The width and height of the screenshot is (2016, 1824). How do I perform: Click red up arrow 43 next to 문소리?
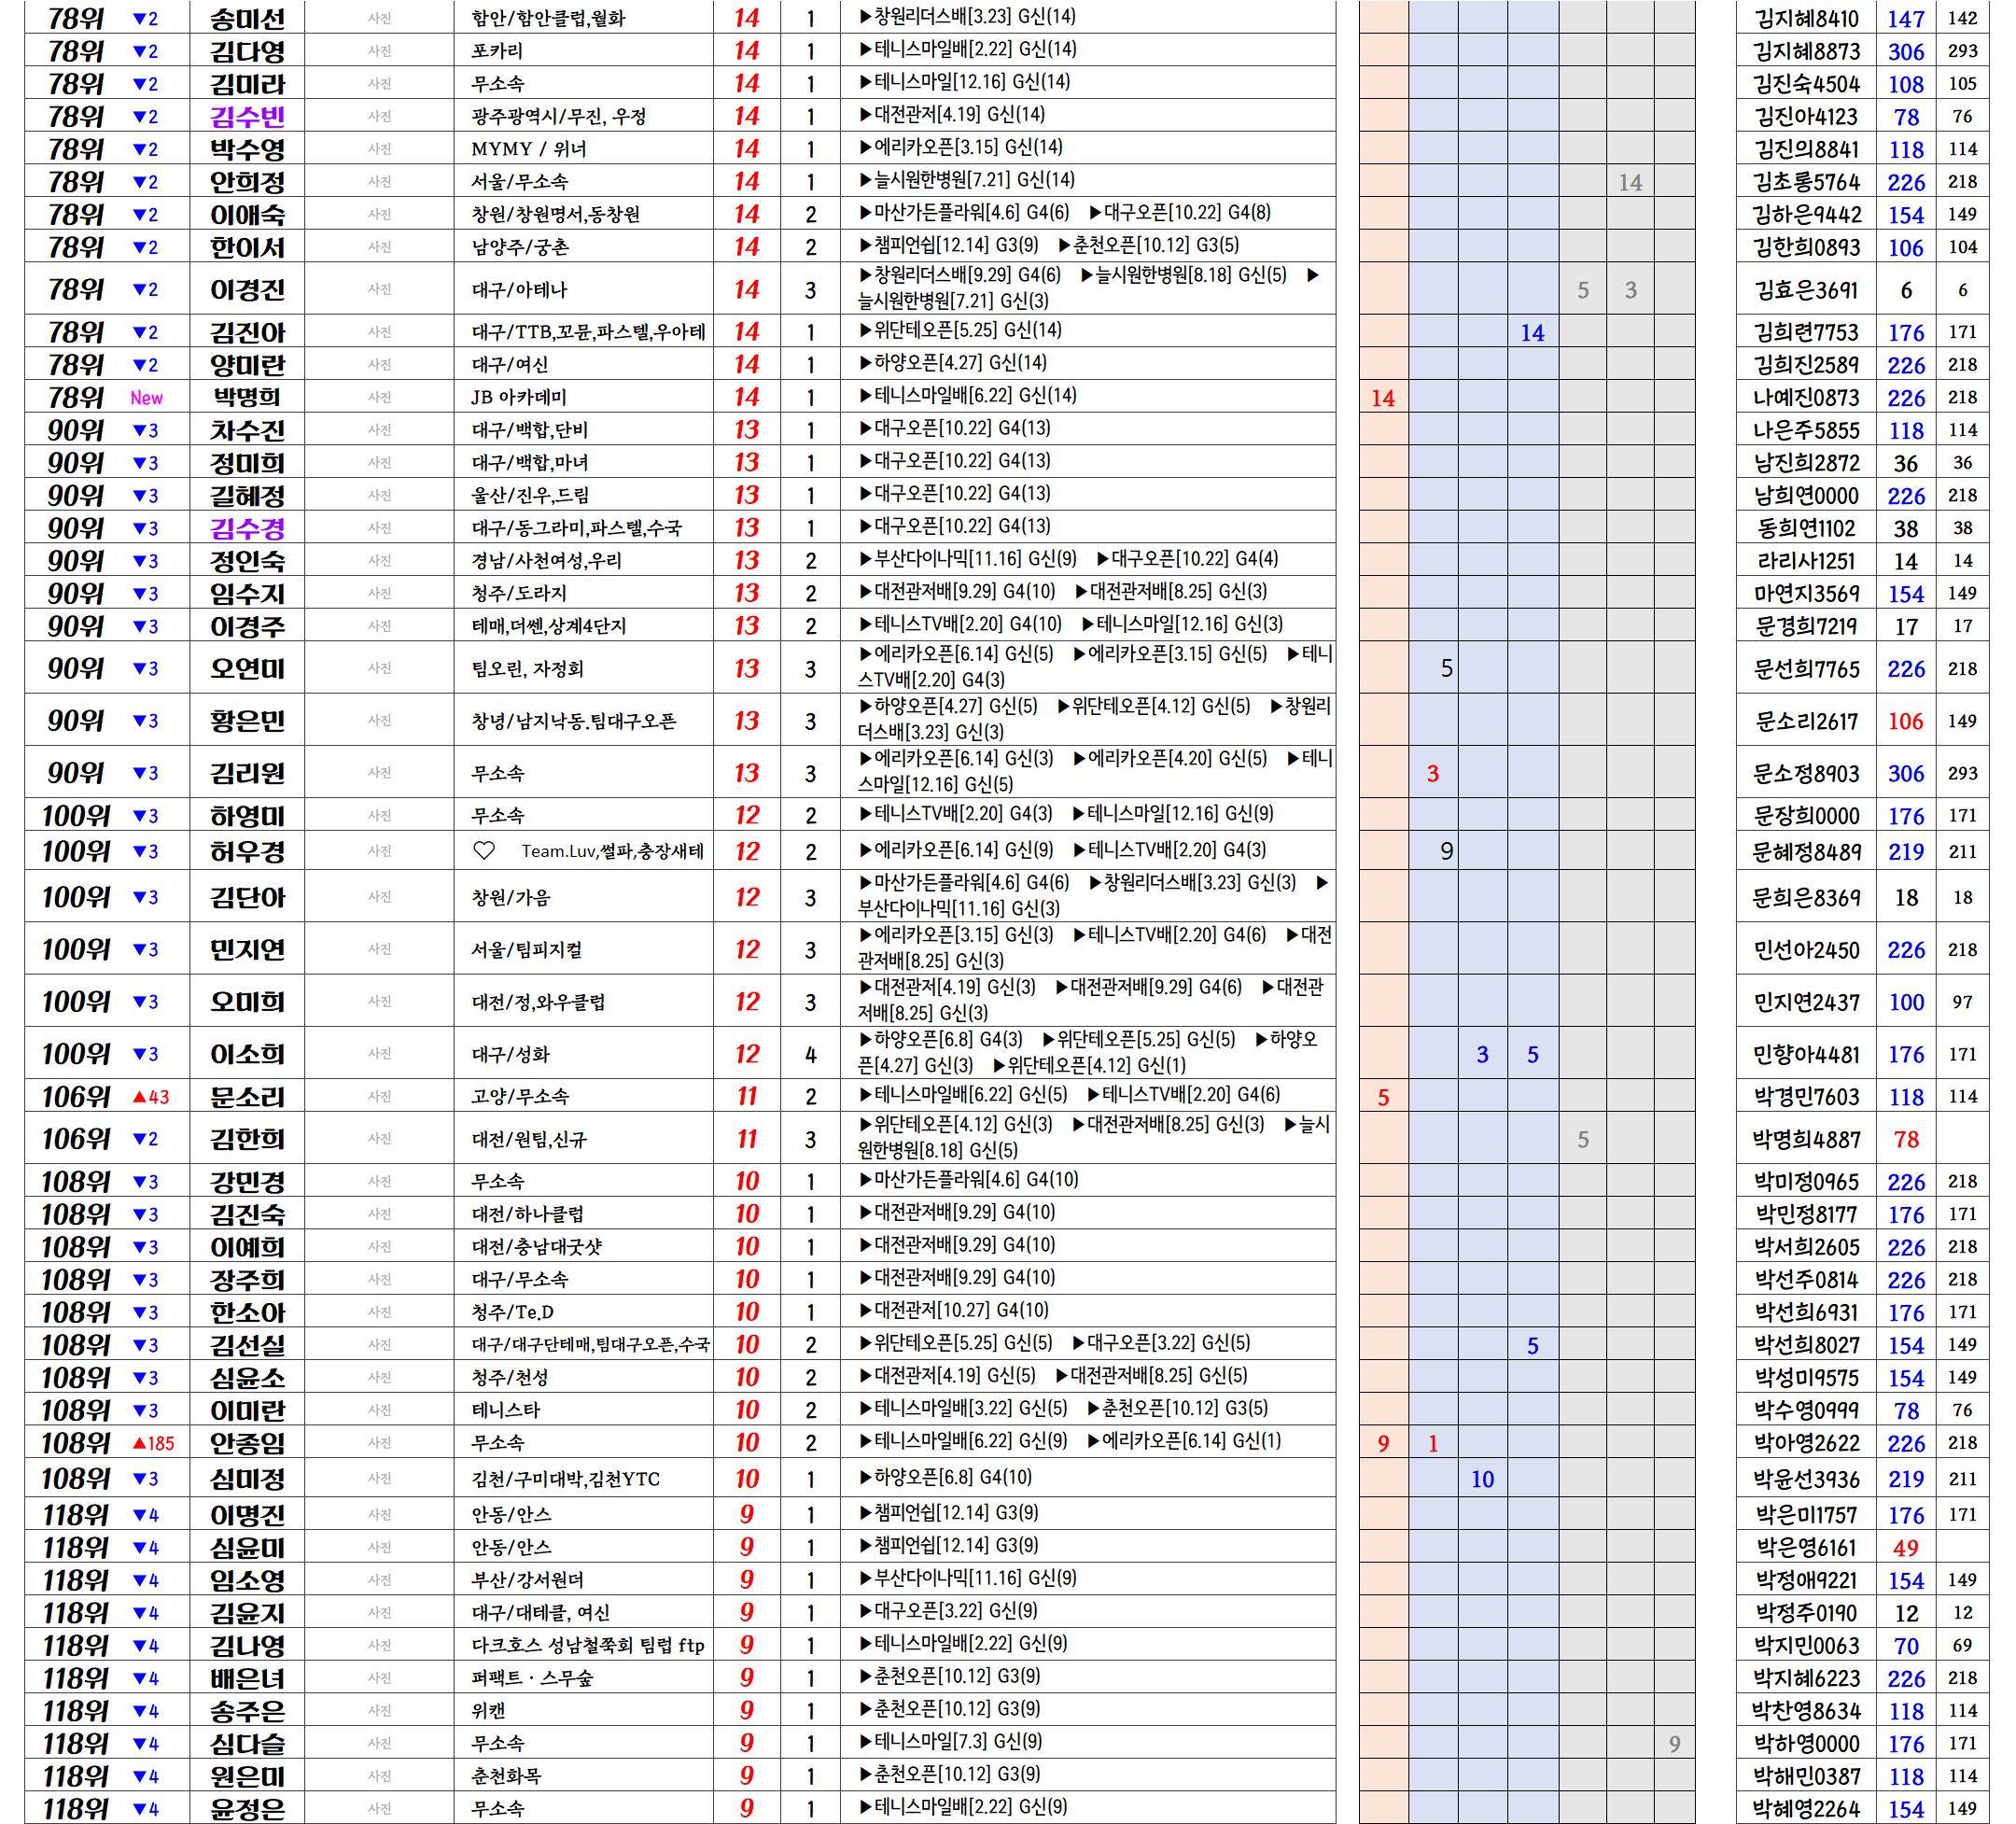click(x=150, y=1097)
